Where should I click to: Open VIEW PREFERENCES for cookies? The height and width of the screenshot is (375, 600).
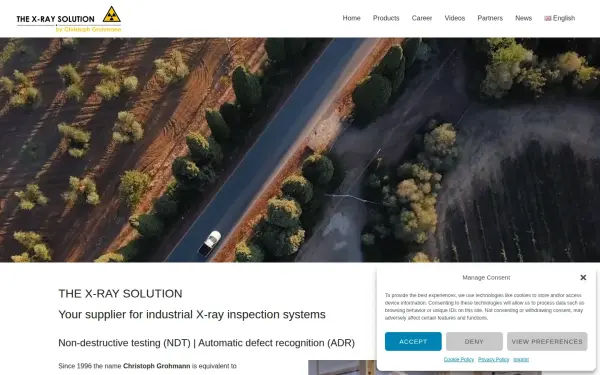tap(547, 341)
